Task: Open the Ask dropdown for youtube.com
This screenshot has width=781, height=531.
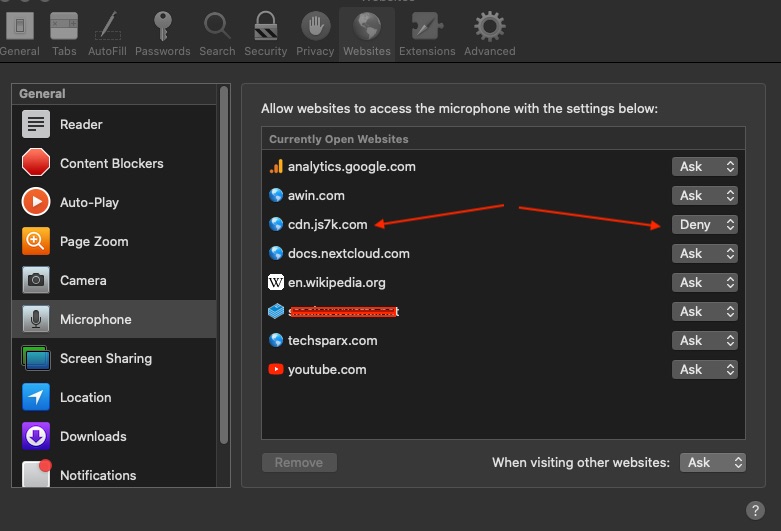Action: coord(705,369)
